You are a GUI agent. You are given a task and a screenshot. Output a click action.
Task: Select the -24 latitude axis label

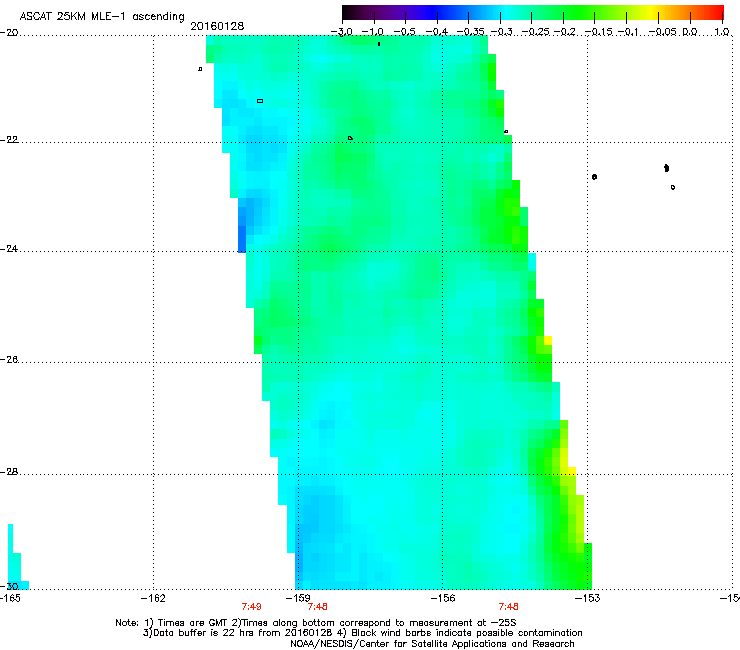[x=9, y=249]
